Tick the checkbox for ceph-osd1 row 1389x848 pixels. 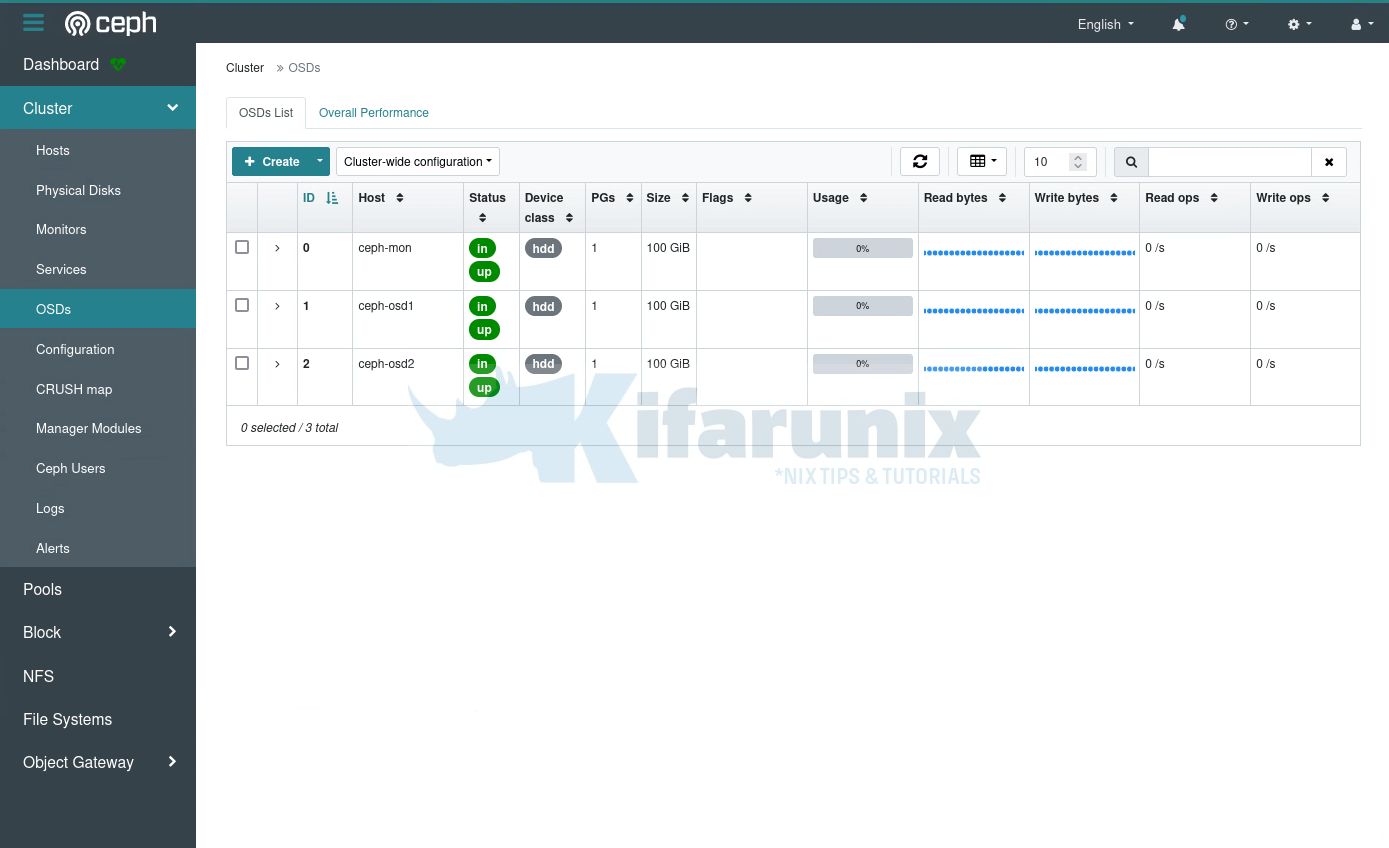pos(242,305)
